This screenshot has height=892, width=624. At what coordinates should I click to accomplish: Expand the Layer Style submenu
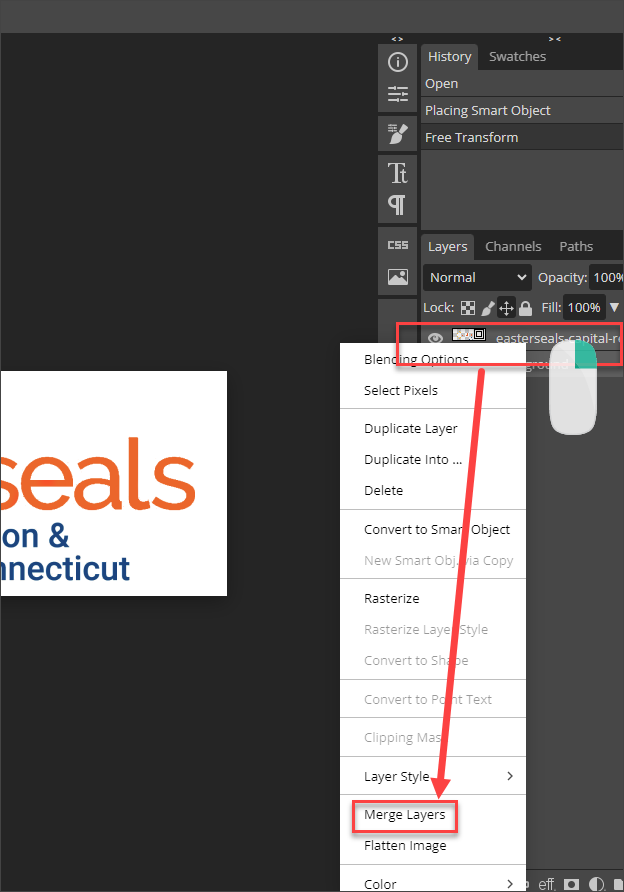tap(433, 777)
